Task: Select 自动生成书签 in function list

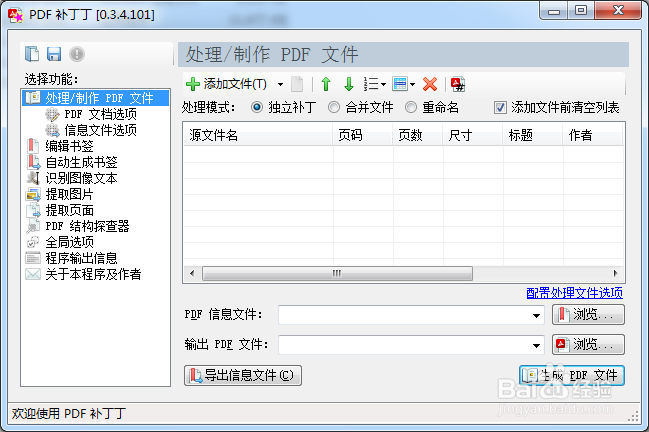Action: (81, 162)
